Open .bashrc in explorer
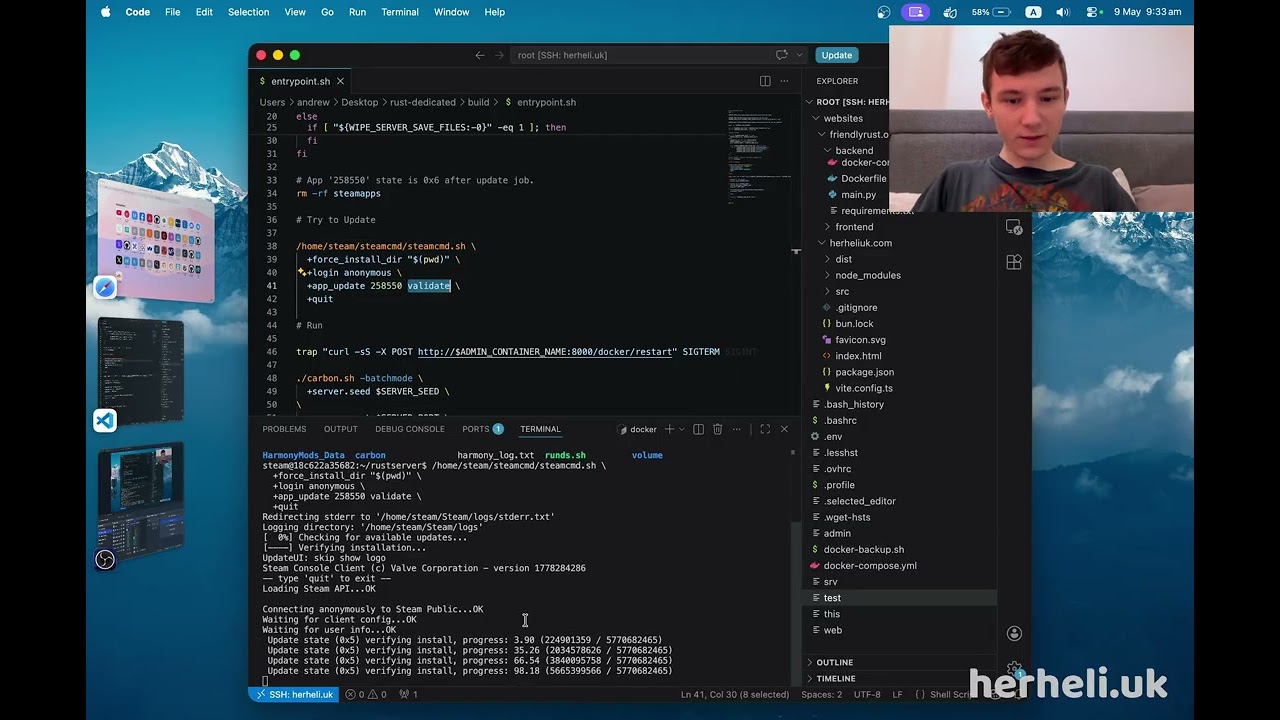The width and height of the screenshot is (1280, 720). [x=840, y=421]
